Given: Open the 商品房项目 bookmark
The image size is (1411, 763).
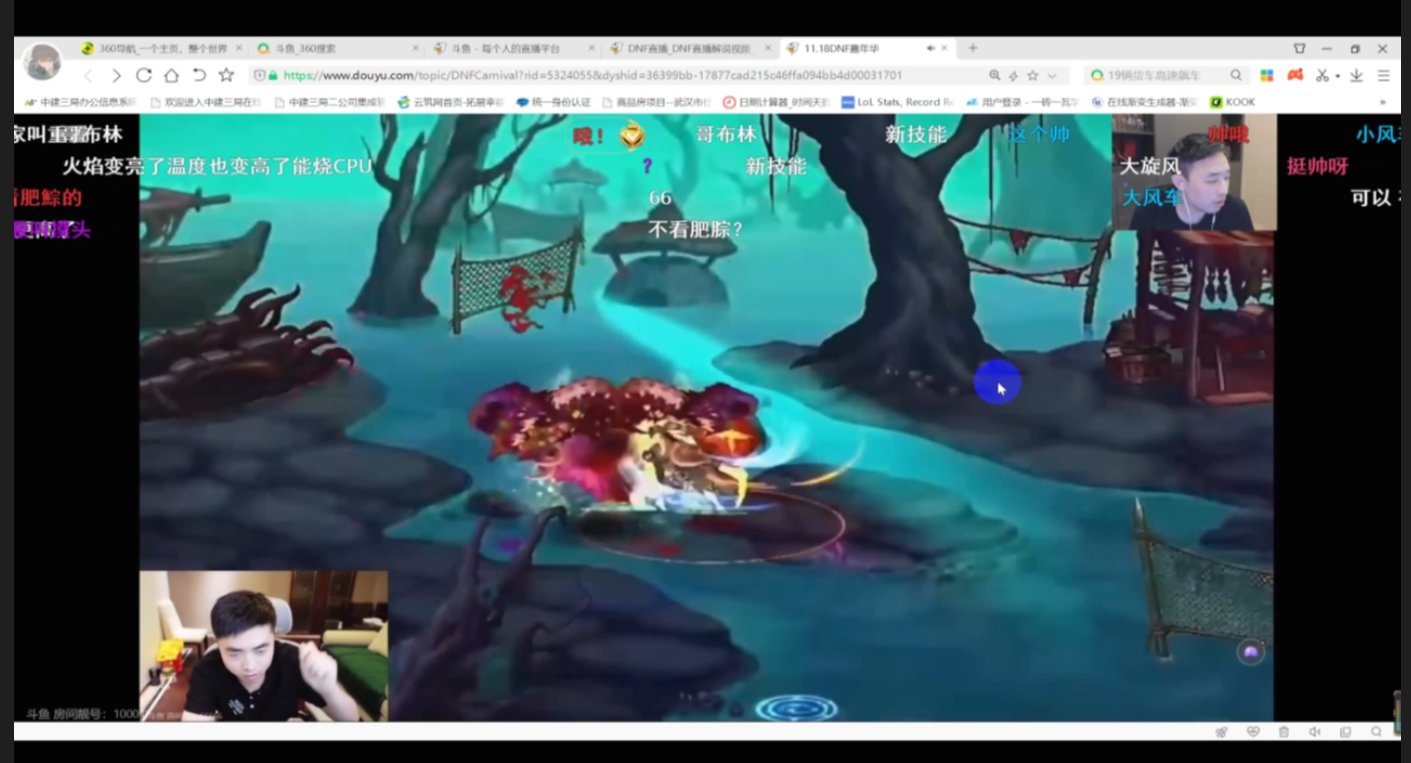Looking at the screenshot, I should click(657, 102).
